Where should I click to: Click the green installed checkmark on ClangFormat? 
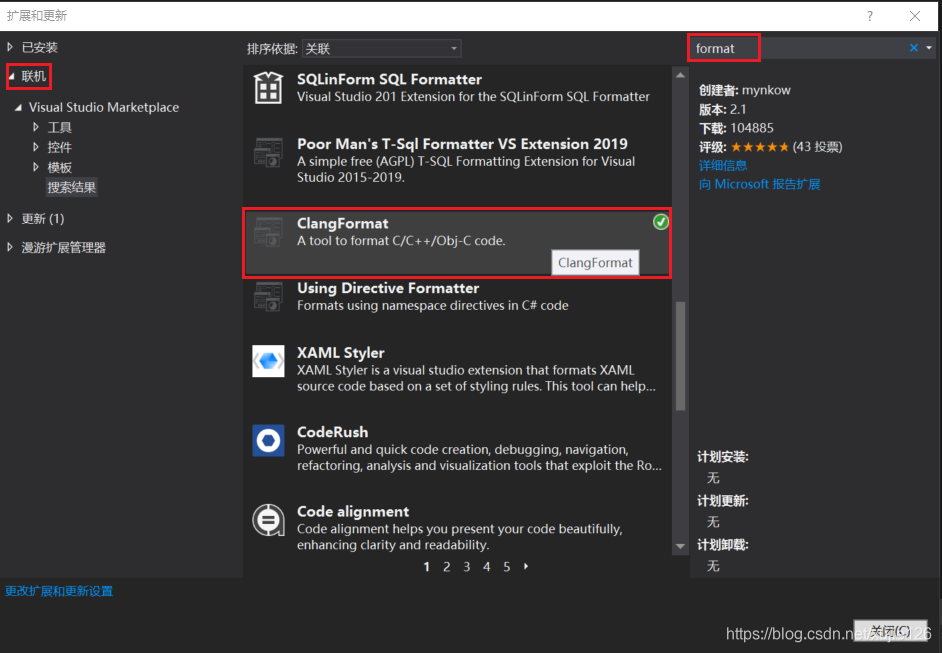pyautogui.click(x=660, y=222)
